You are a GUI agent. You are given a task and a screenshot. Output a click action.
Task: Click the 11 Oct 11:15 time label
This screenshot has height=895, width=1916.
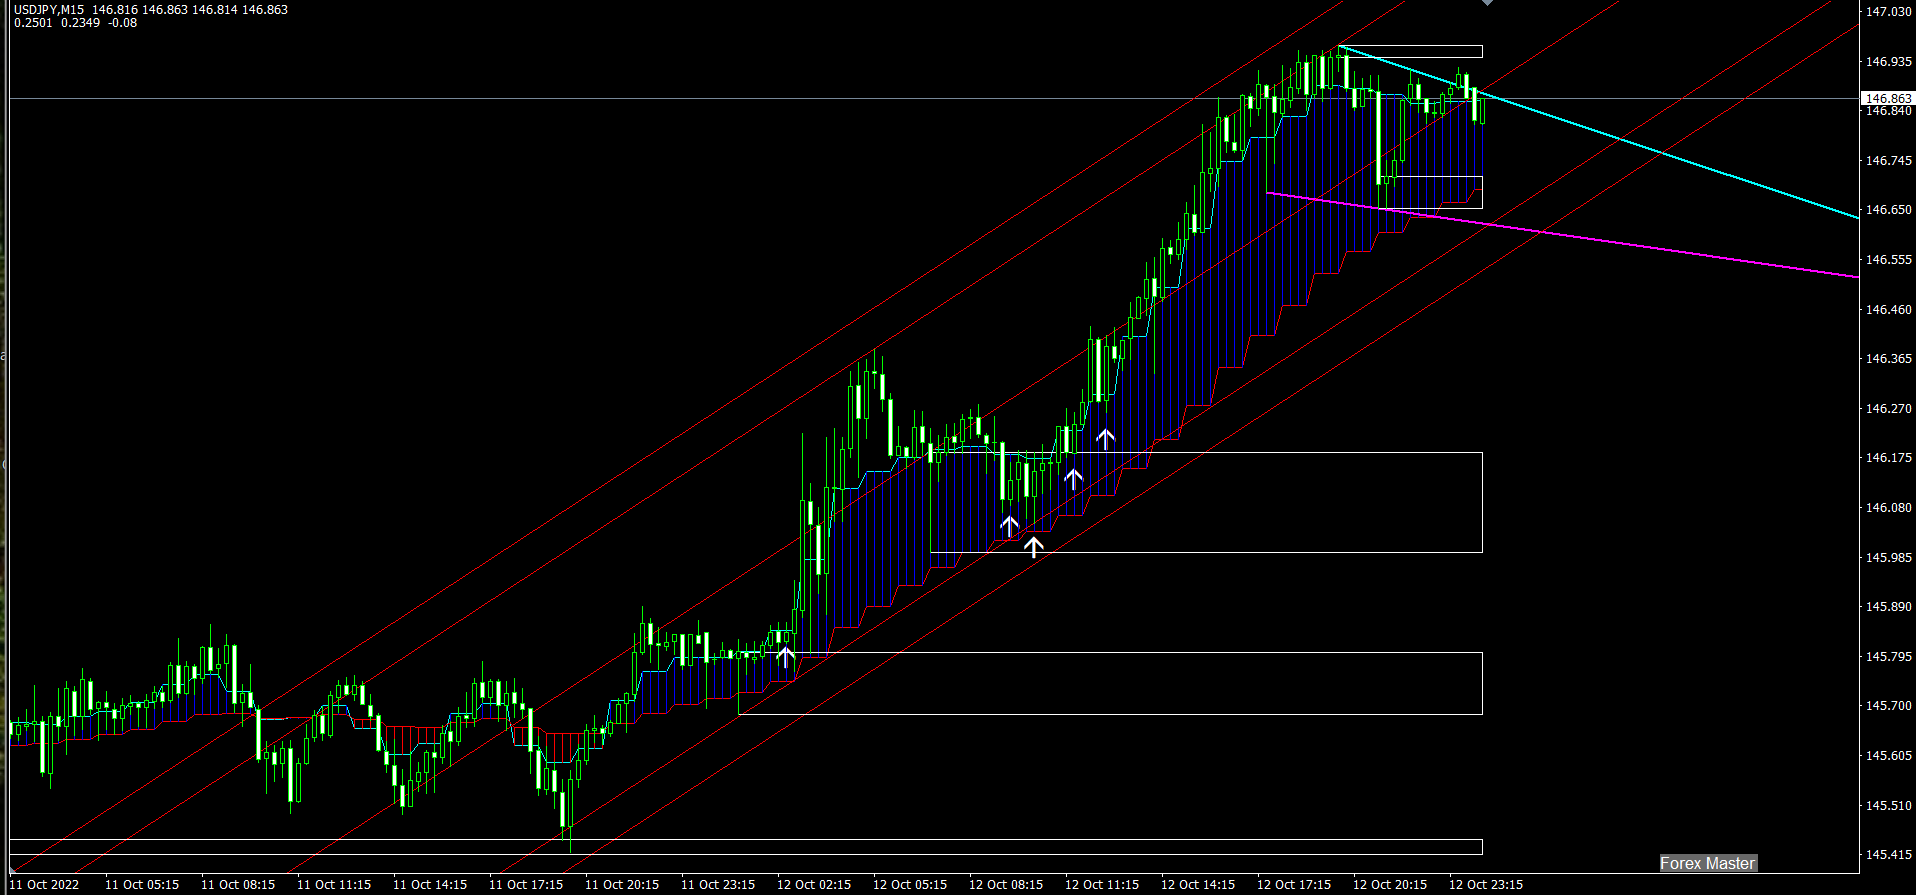[x=334, y=885]
